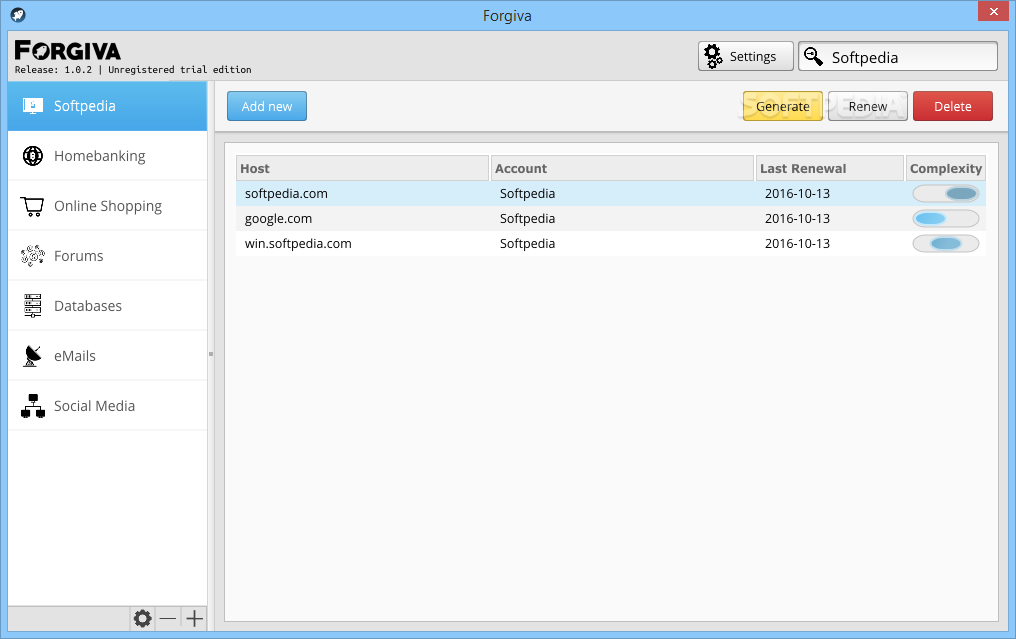Viewport: 1016px width, 639px height.
Task: Select the Homebanking group label
Action: pyautogui.click(x=100, y=156)
